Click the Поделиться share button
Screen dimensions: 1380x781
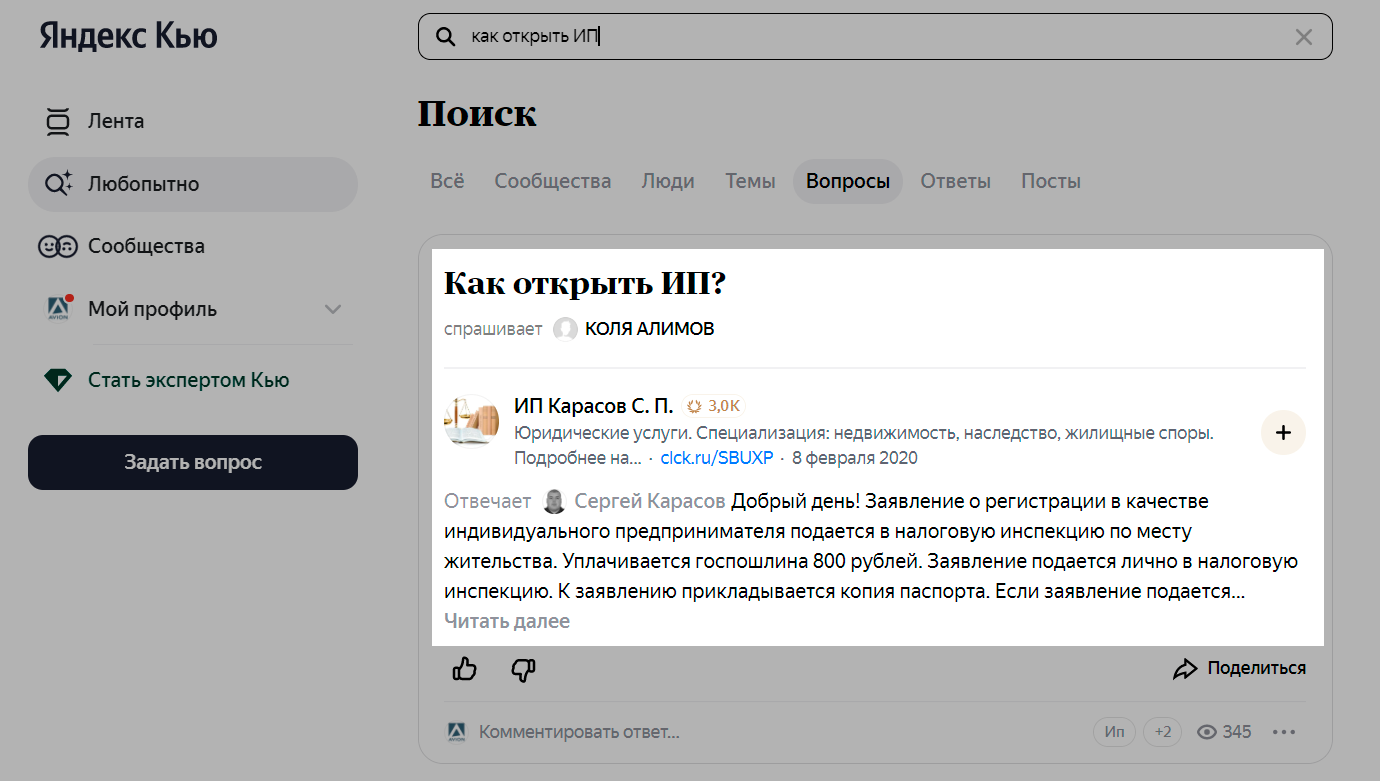pyautogui.click(x=1239, y=668)
